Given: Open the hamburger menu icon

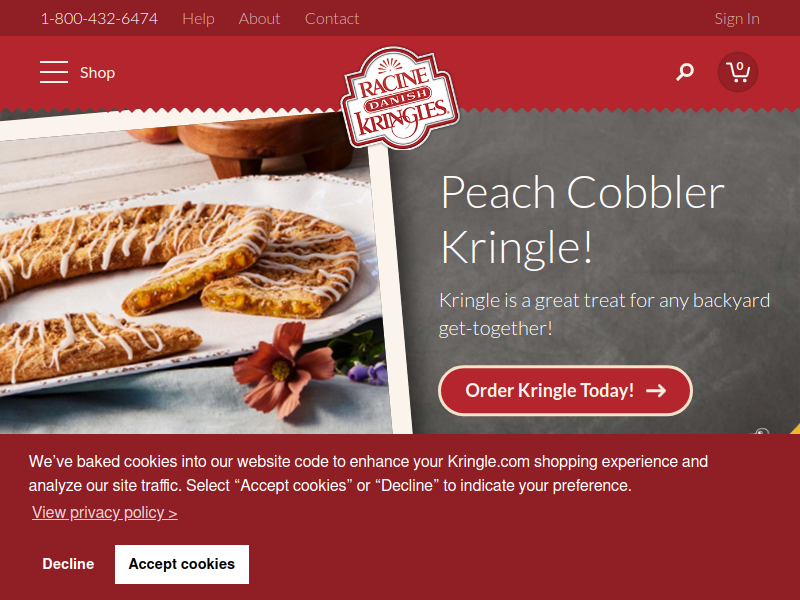Looking at the screenshot, I should tap(54, 72).
